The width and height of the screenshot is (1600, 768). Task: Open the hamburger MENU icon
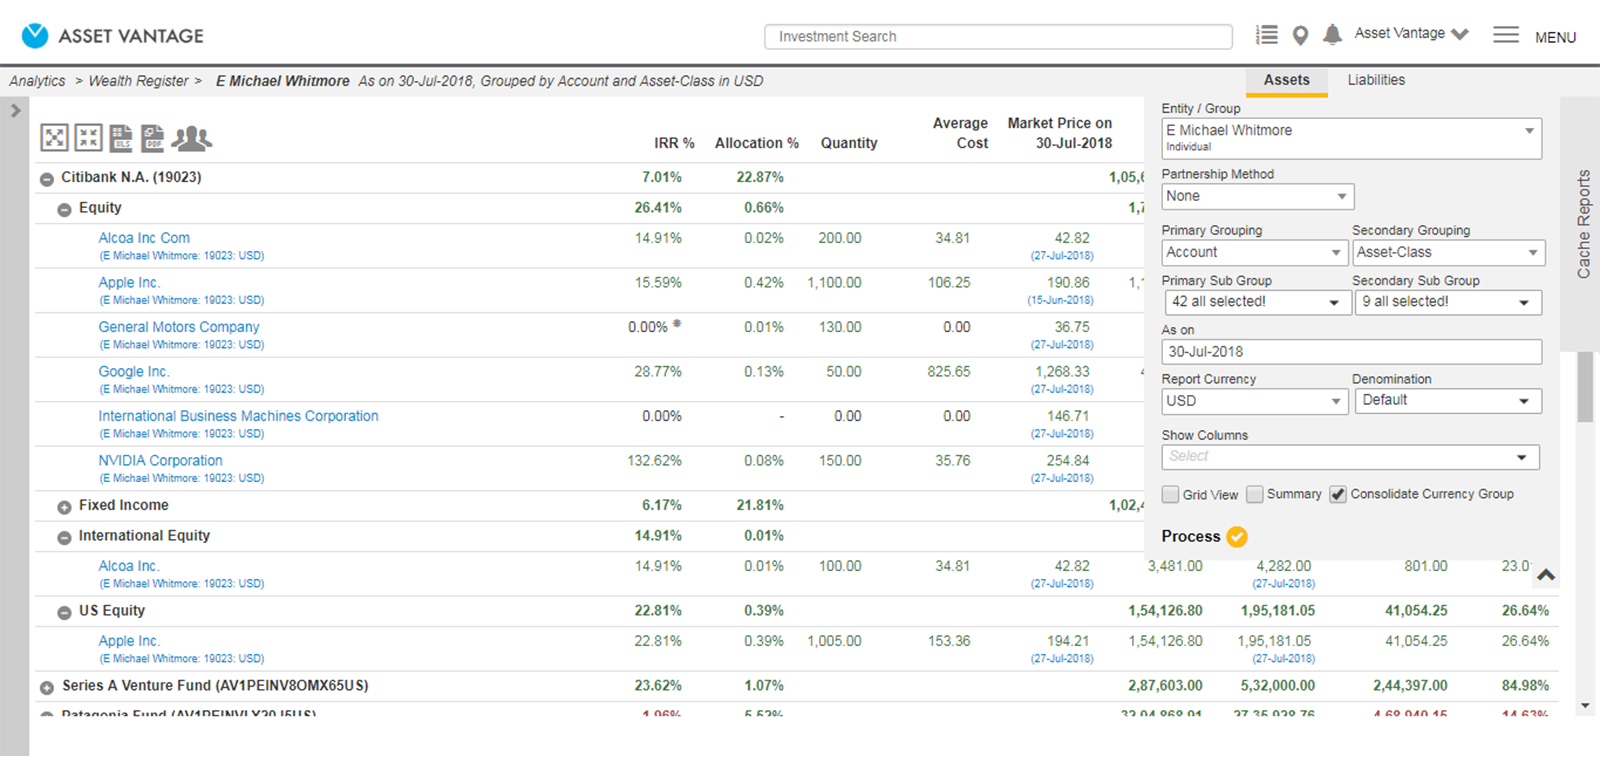pos(1506,35)
